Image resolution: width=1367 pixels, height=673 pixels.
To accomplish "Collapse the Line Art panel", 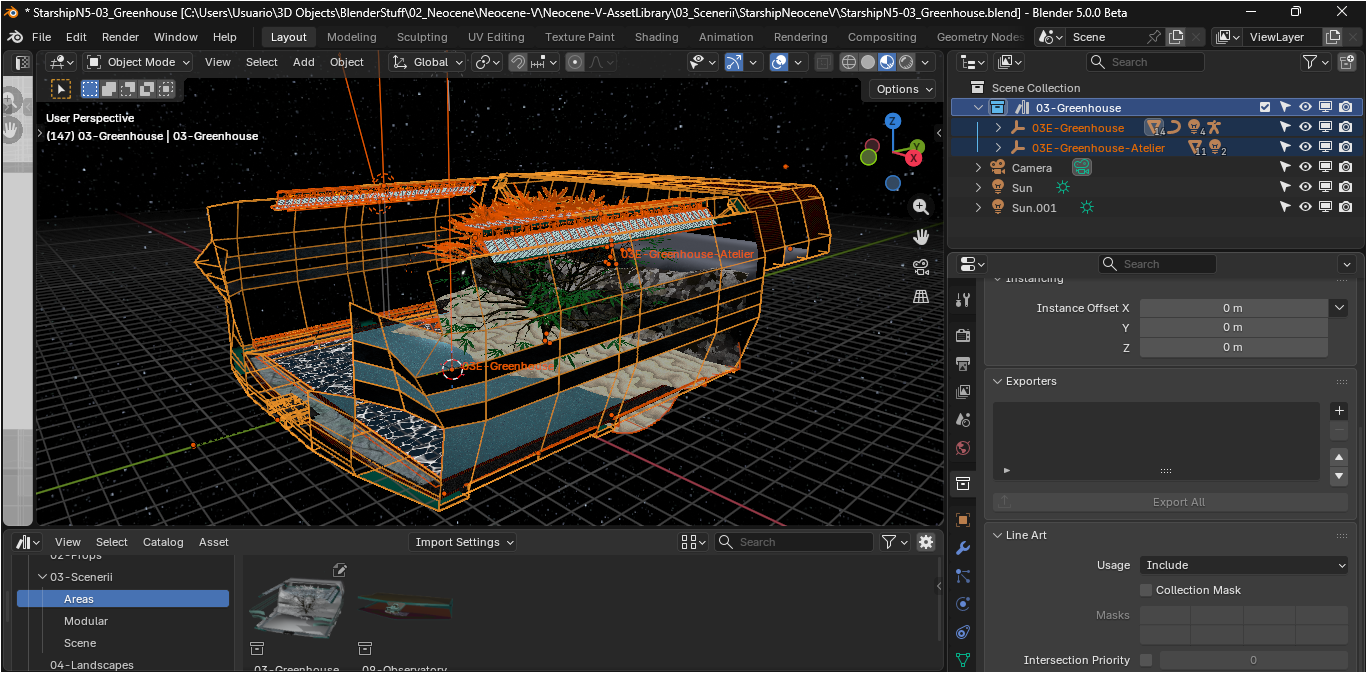I will (x=998, y=535).
